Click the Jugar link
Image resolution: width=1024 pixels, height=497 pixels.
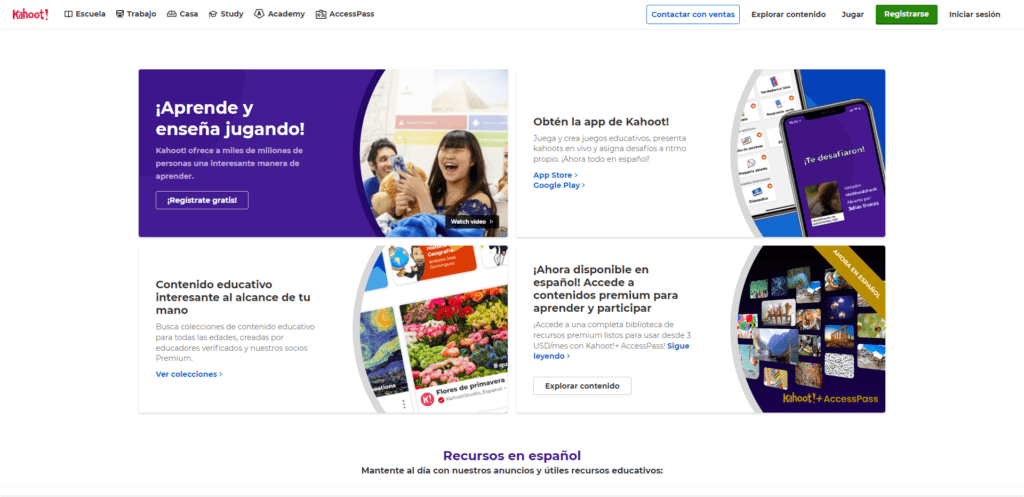[x=852, y=14]
